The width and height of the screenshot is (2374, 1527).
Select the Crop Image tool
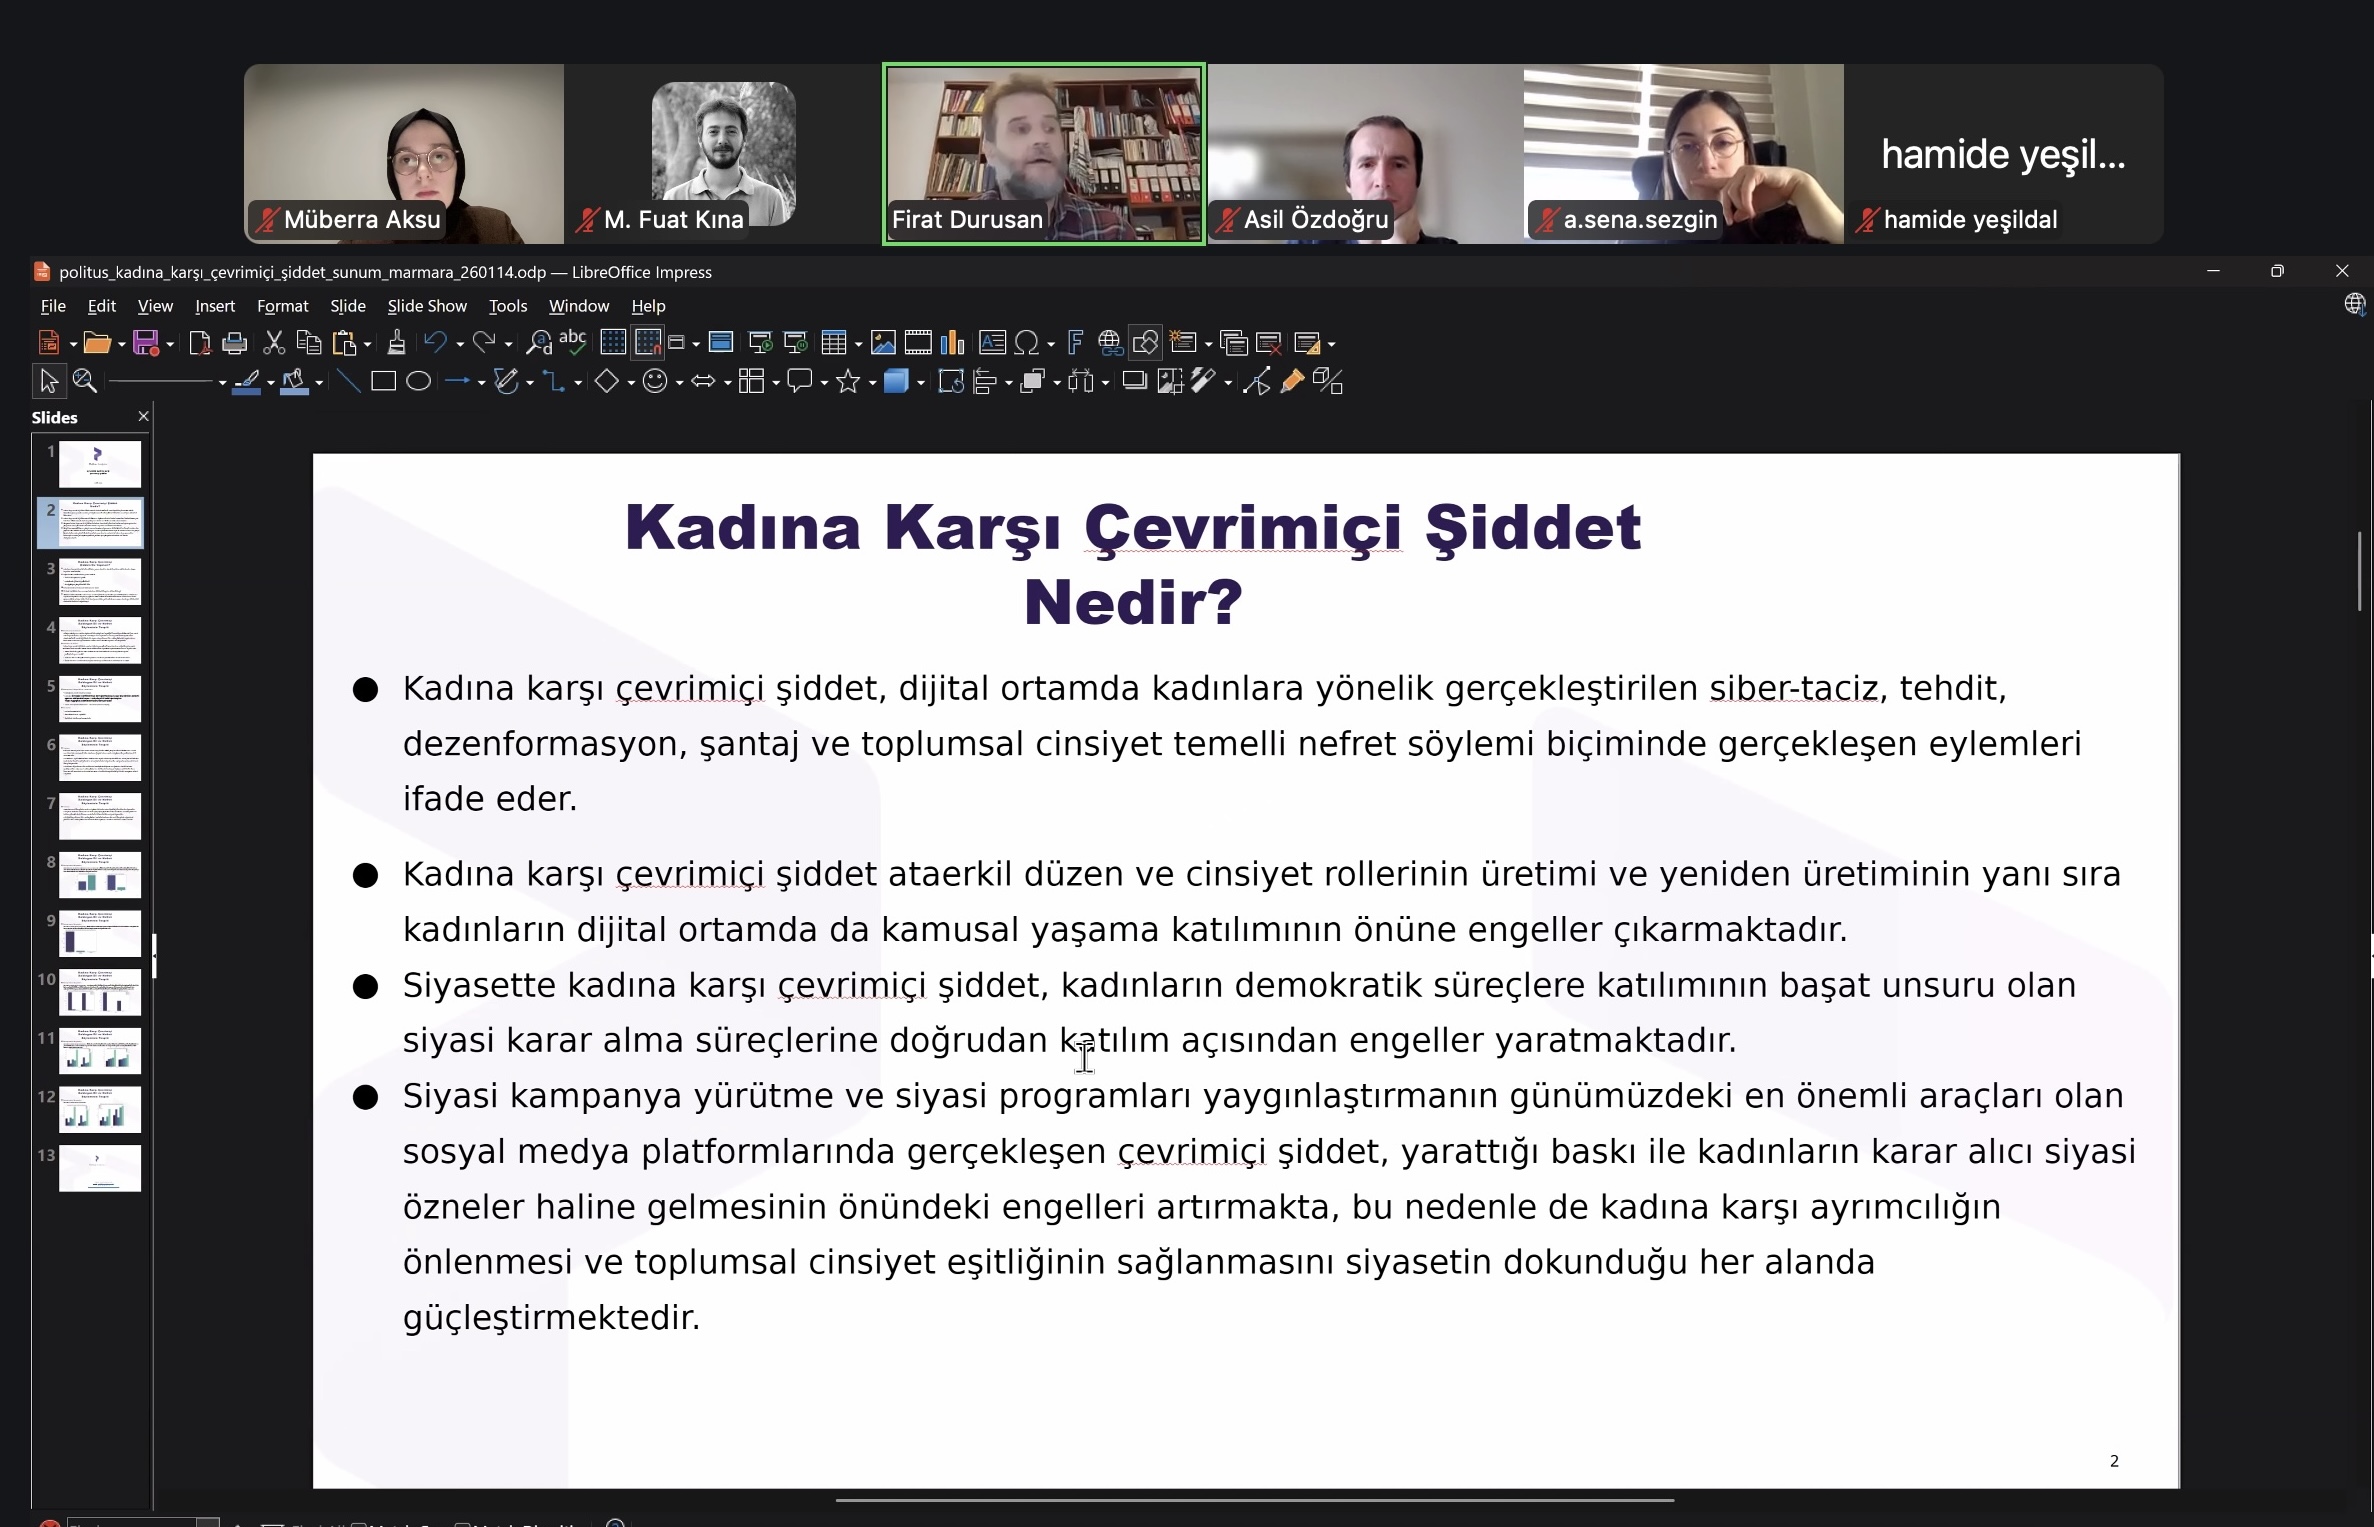point(1168,381)
